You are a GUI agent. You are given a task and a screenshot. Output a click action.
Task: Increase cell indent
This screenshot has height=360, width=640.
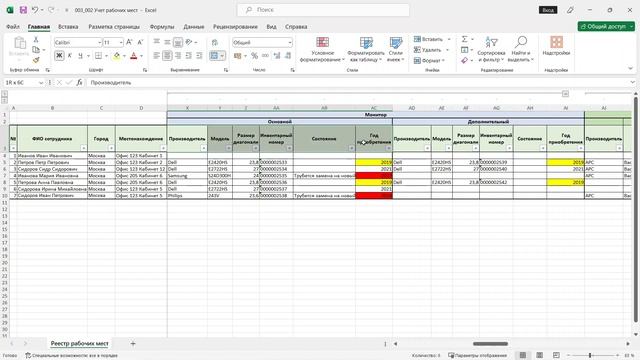coord(199,56)
